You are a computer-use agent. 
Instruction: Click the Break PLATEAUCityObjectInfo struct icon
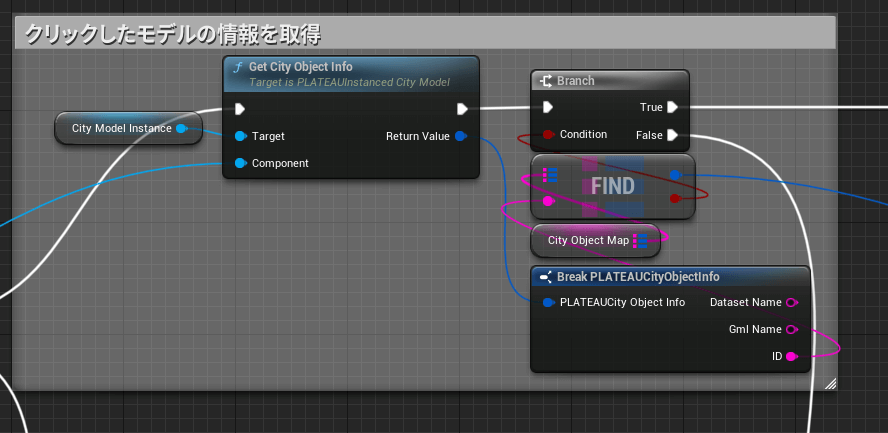click(545, 277)
